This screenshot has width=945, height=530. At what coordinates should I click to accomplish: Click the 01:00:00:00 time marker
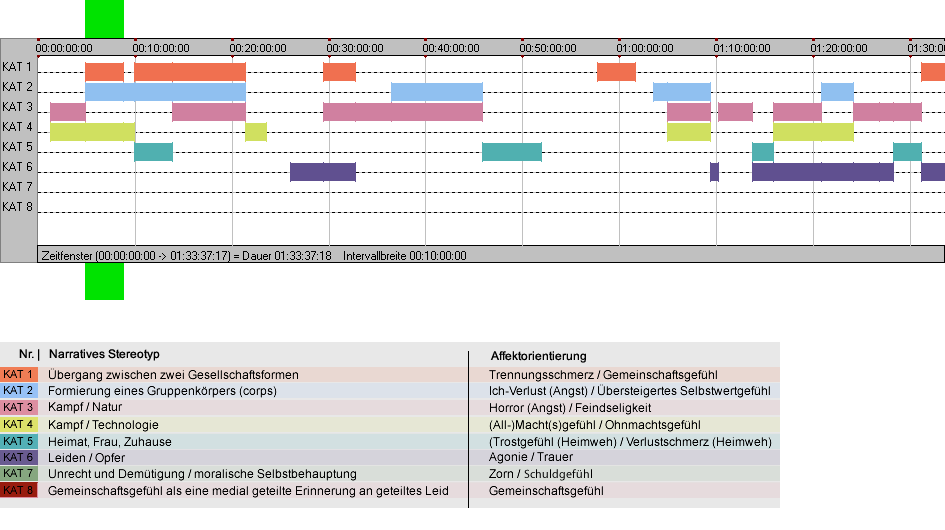pyautogui.click(x=645, y=48)
